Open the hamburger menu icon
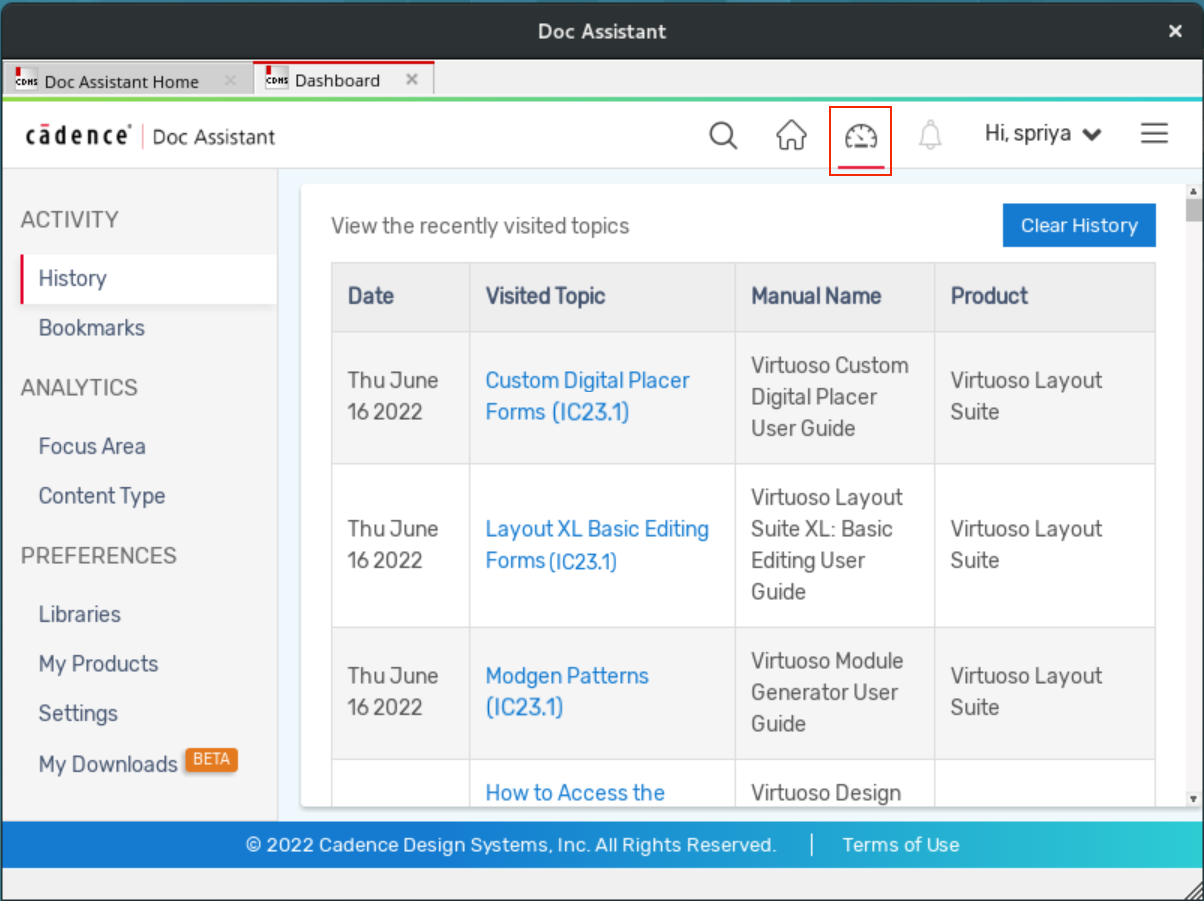The height and width of the screenshot is (901, 1204). click(x=1154, y=134)
